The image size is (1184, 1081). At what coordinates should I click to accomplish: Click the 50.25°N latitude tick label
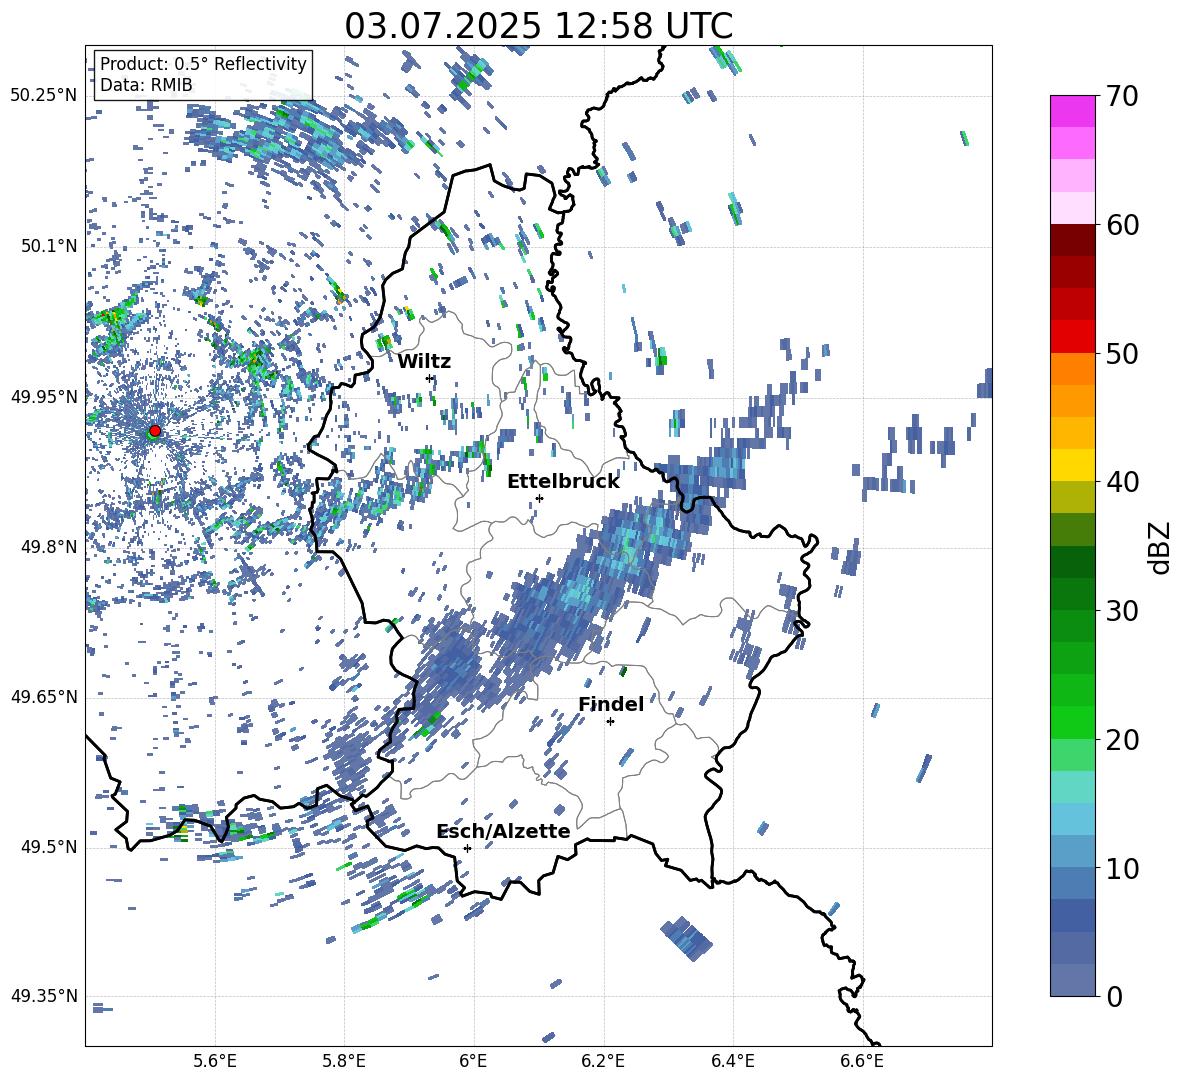pos(44,96)
